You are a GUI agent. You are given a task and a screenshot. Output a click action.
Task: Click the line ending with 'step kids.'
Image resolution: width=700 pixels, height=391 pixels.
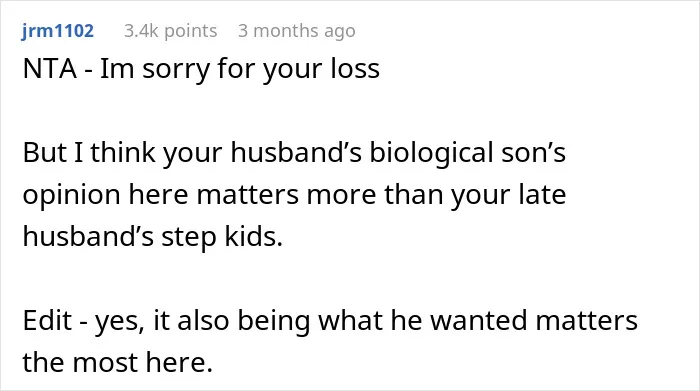(x=153, y=236)
